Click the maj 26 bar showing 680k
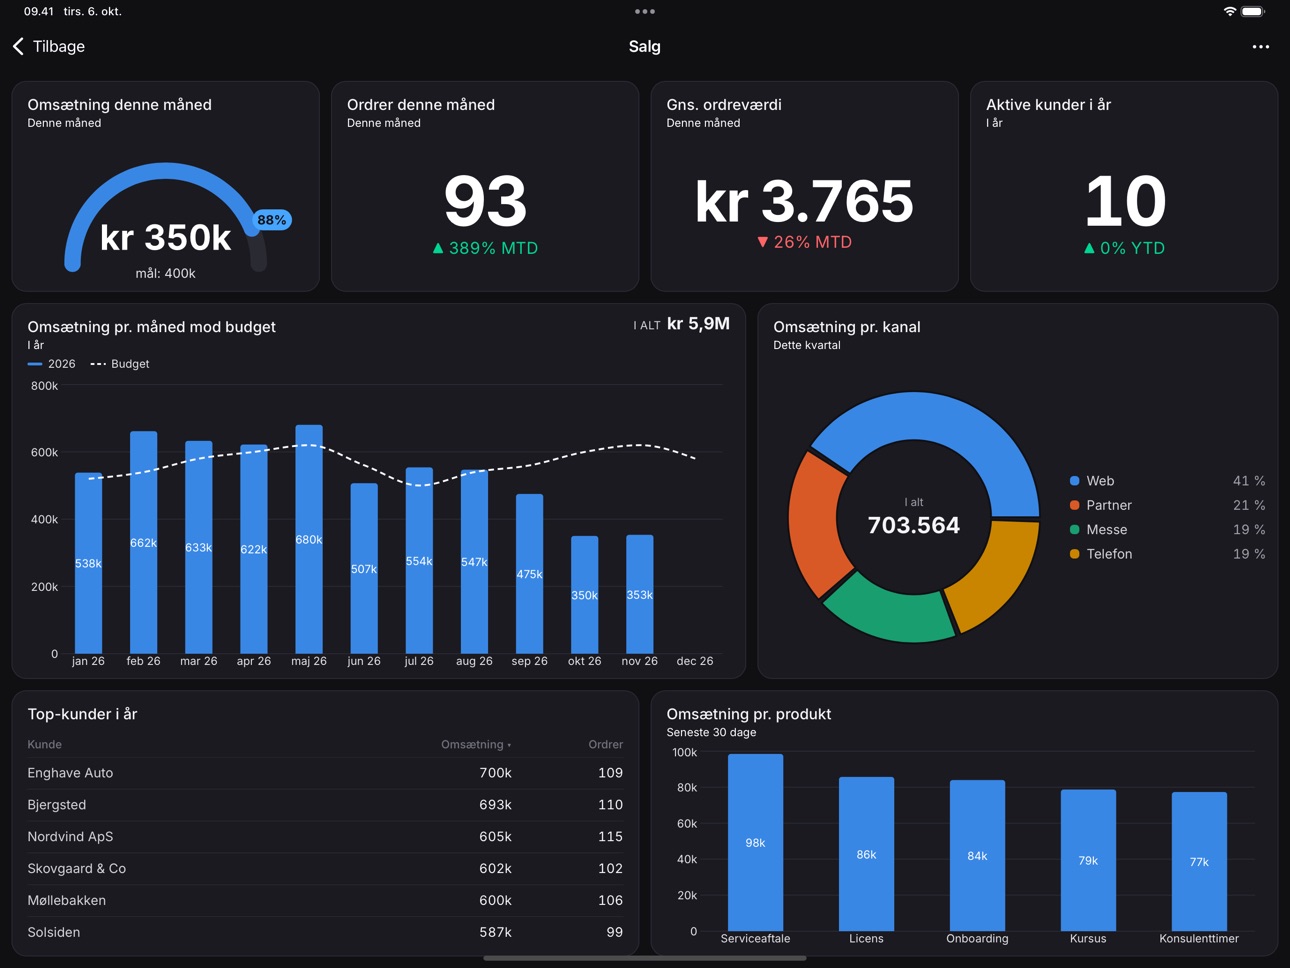The image size is (1290, 968). [309, 539]
